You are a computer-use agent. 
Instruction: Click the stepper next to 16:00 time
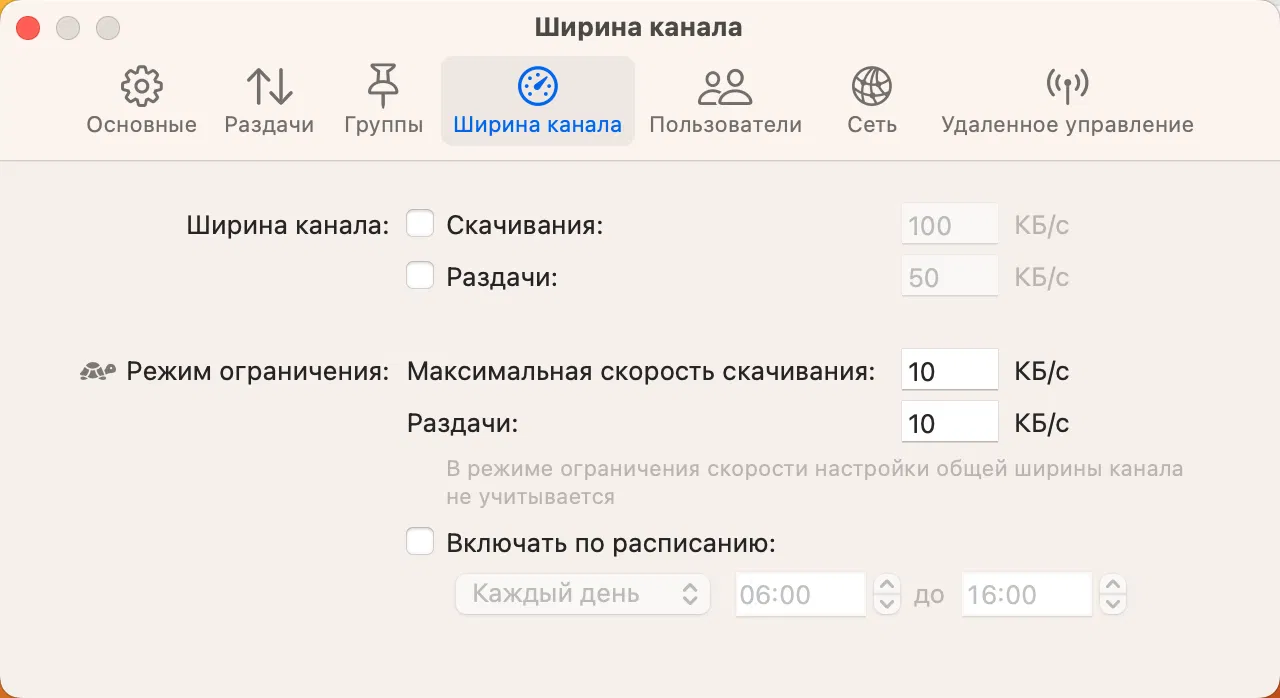(1112, 594)
